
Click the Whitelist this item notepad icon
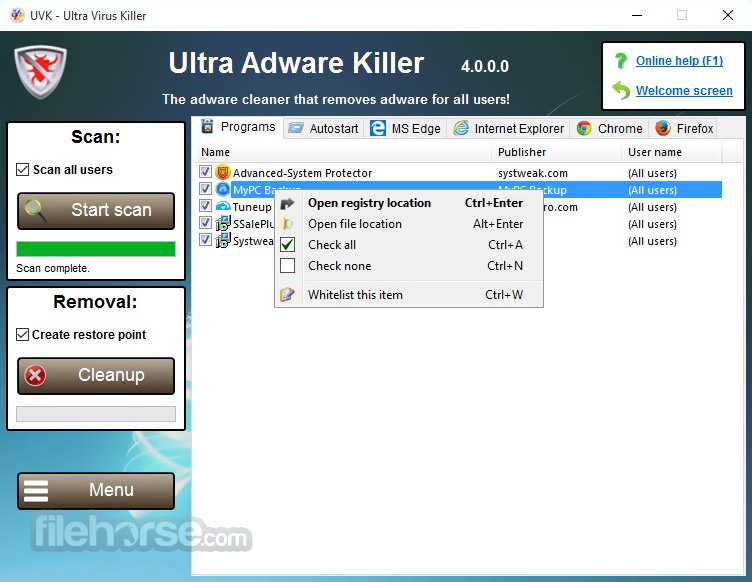(x=287, y=294)
